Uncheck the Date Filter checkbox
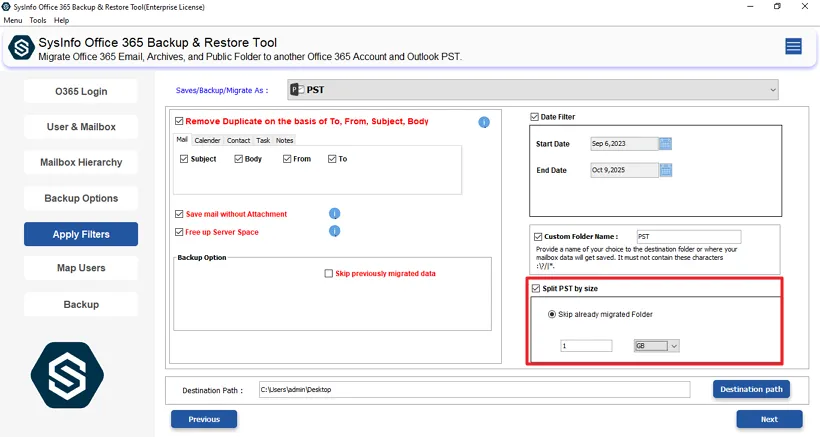The width and height of the screenshot is (820, 437). click(x=535, y=117)
